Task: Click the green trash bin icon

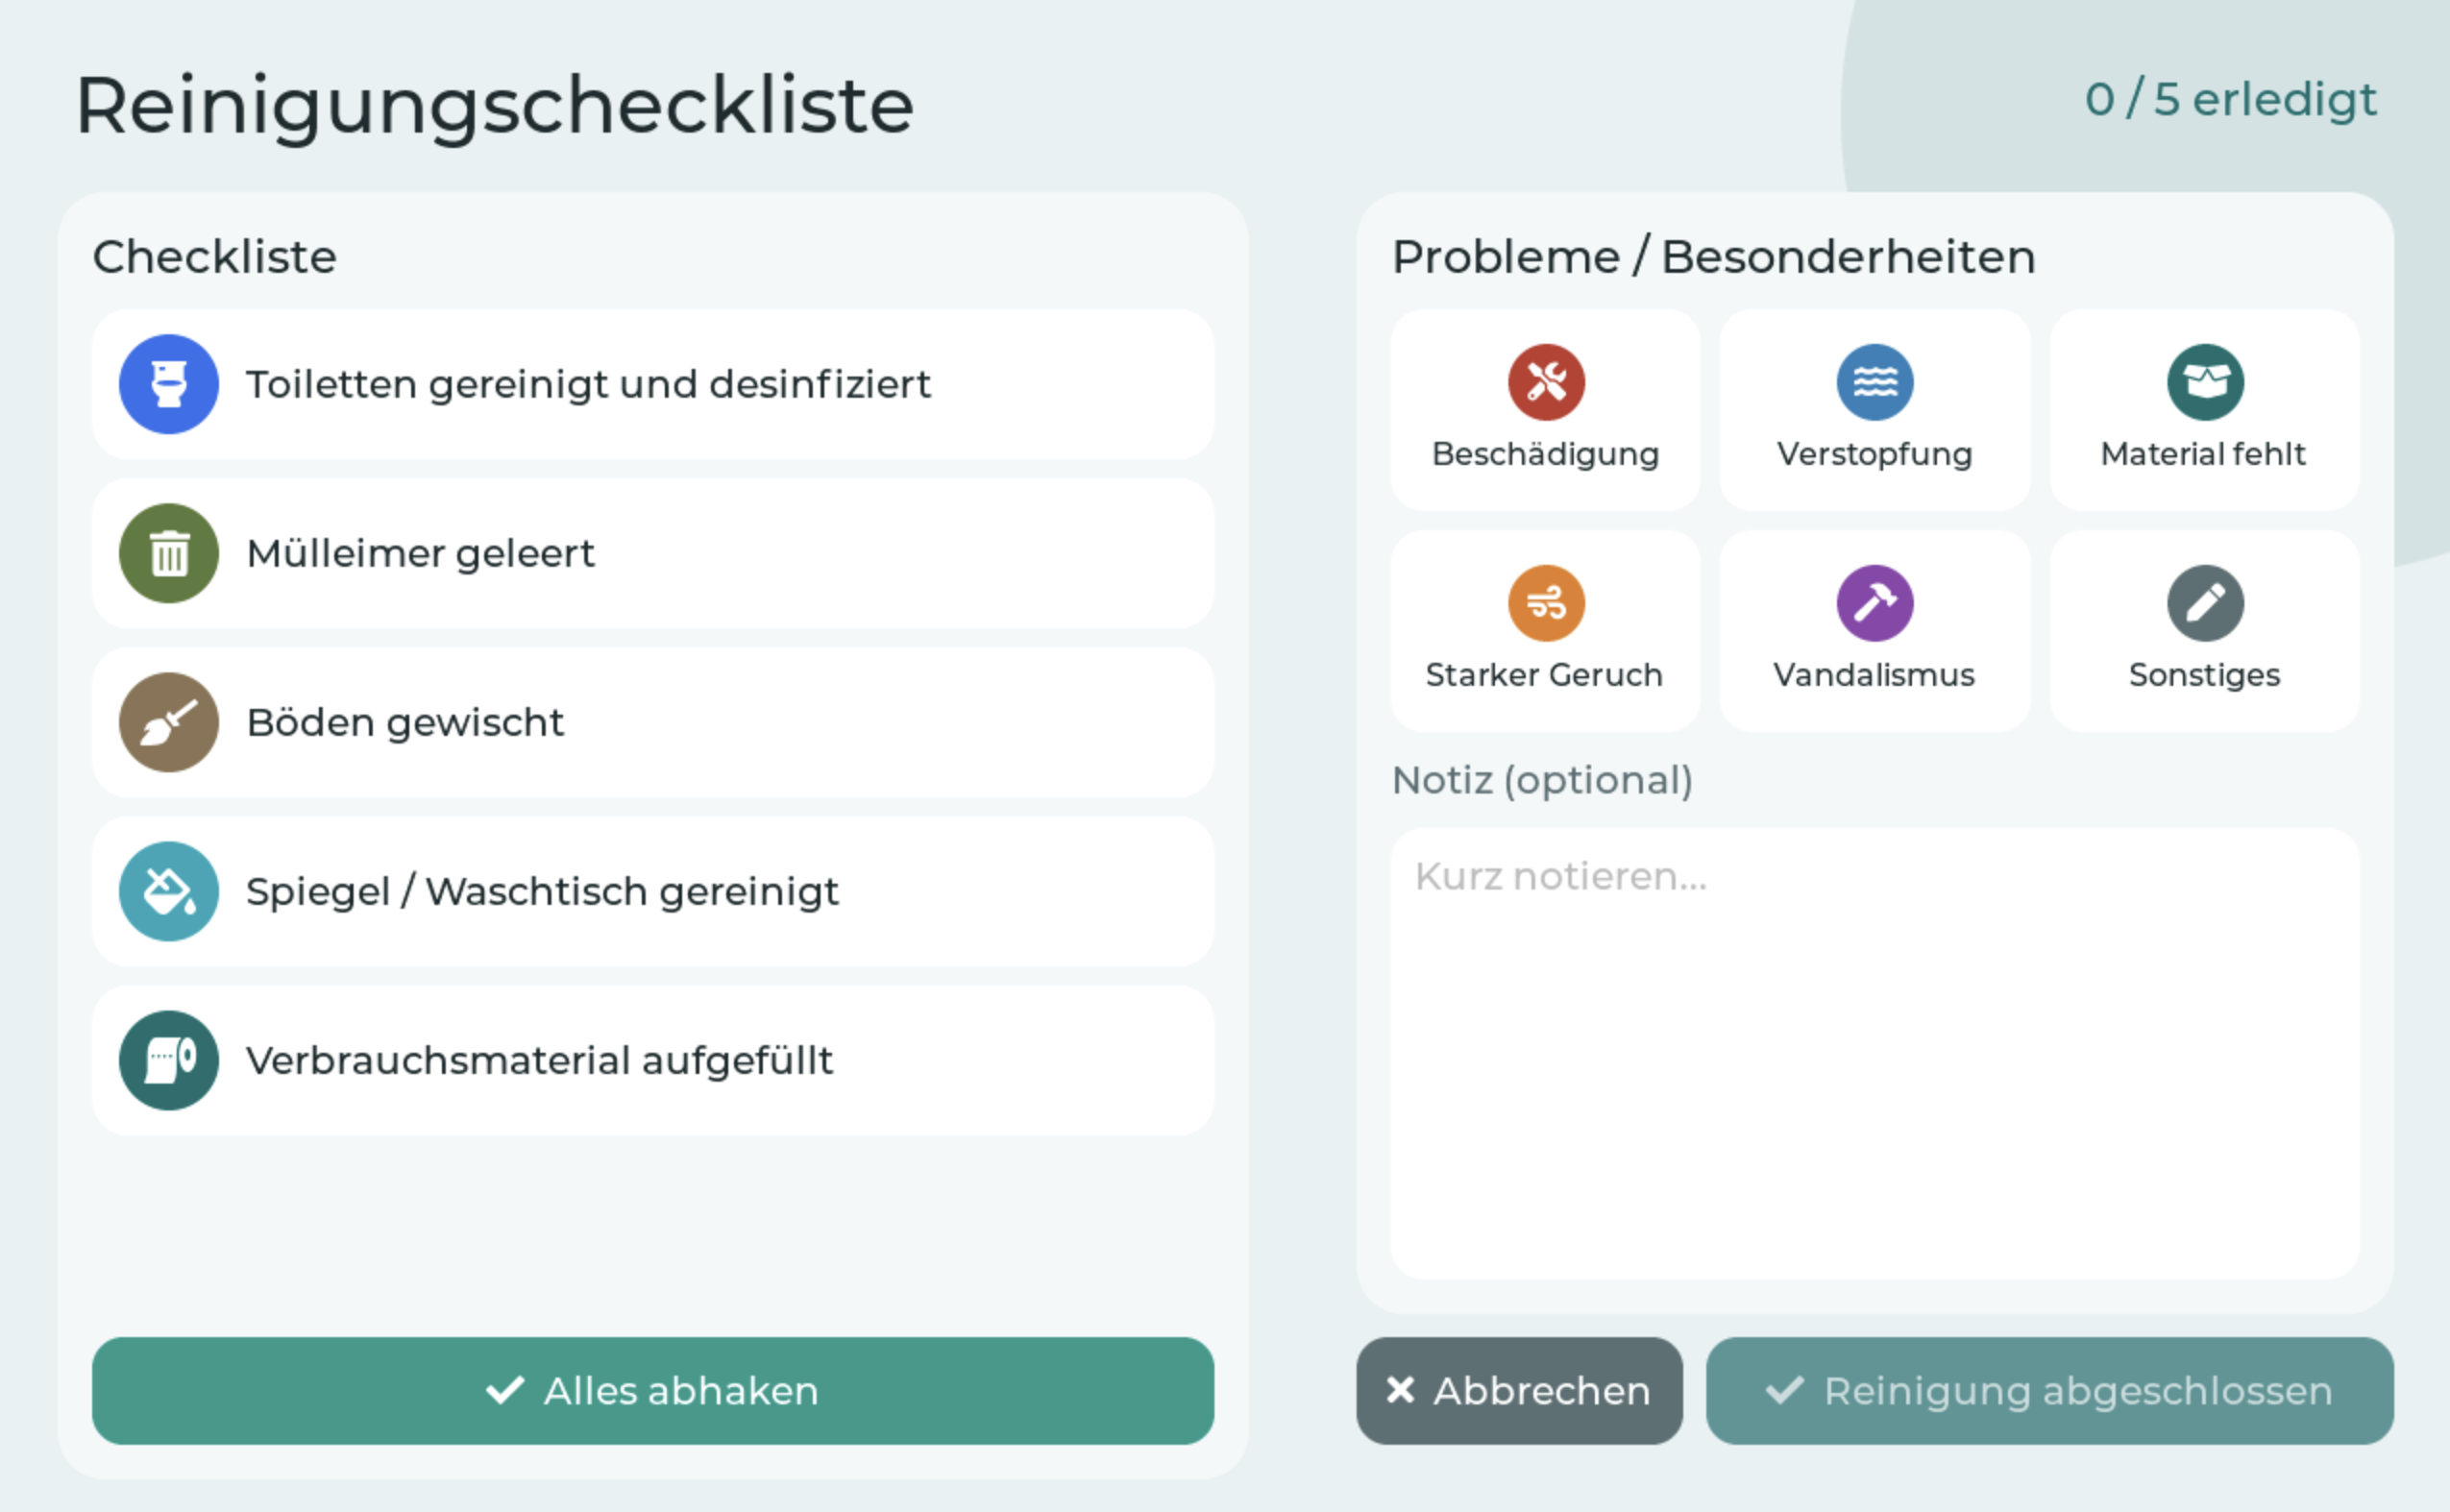Action: point(169,553)
